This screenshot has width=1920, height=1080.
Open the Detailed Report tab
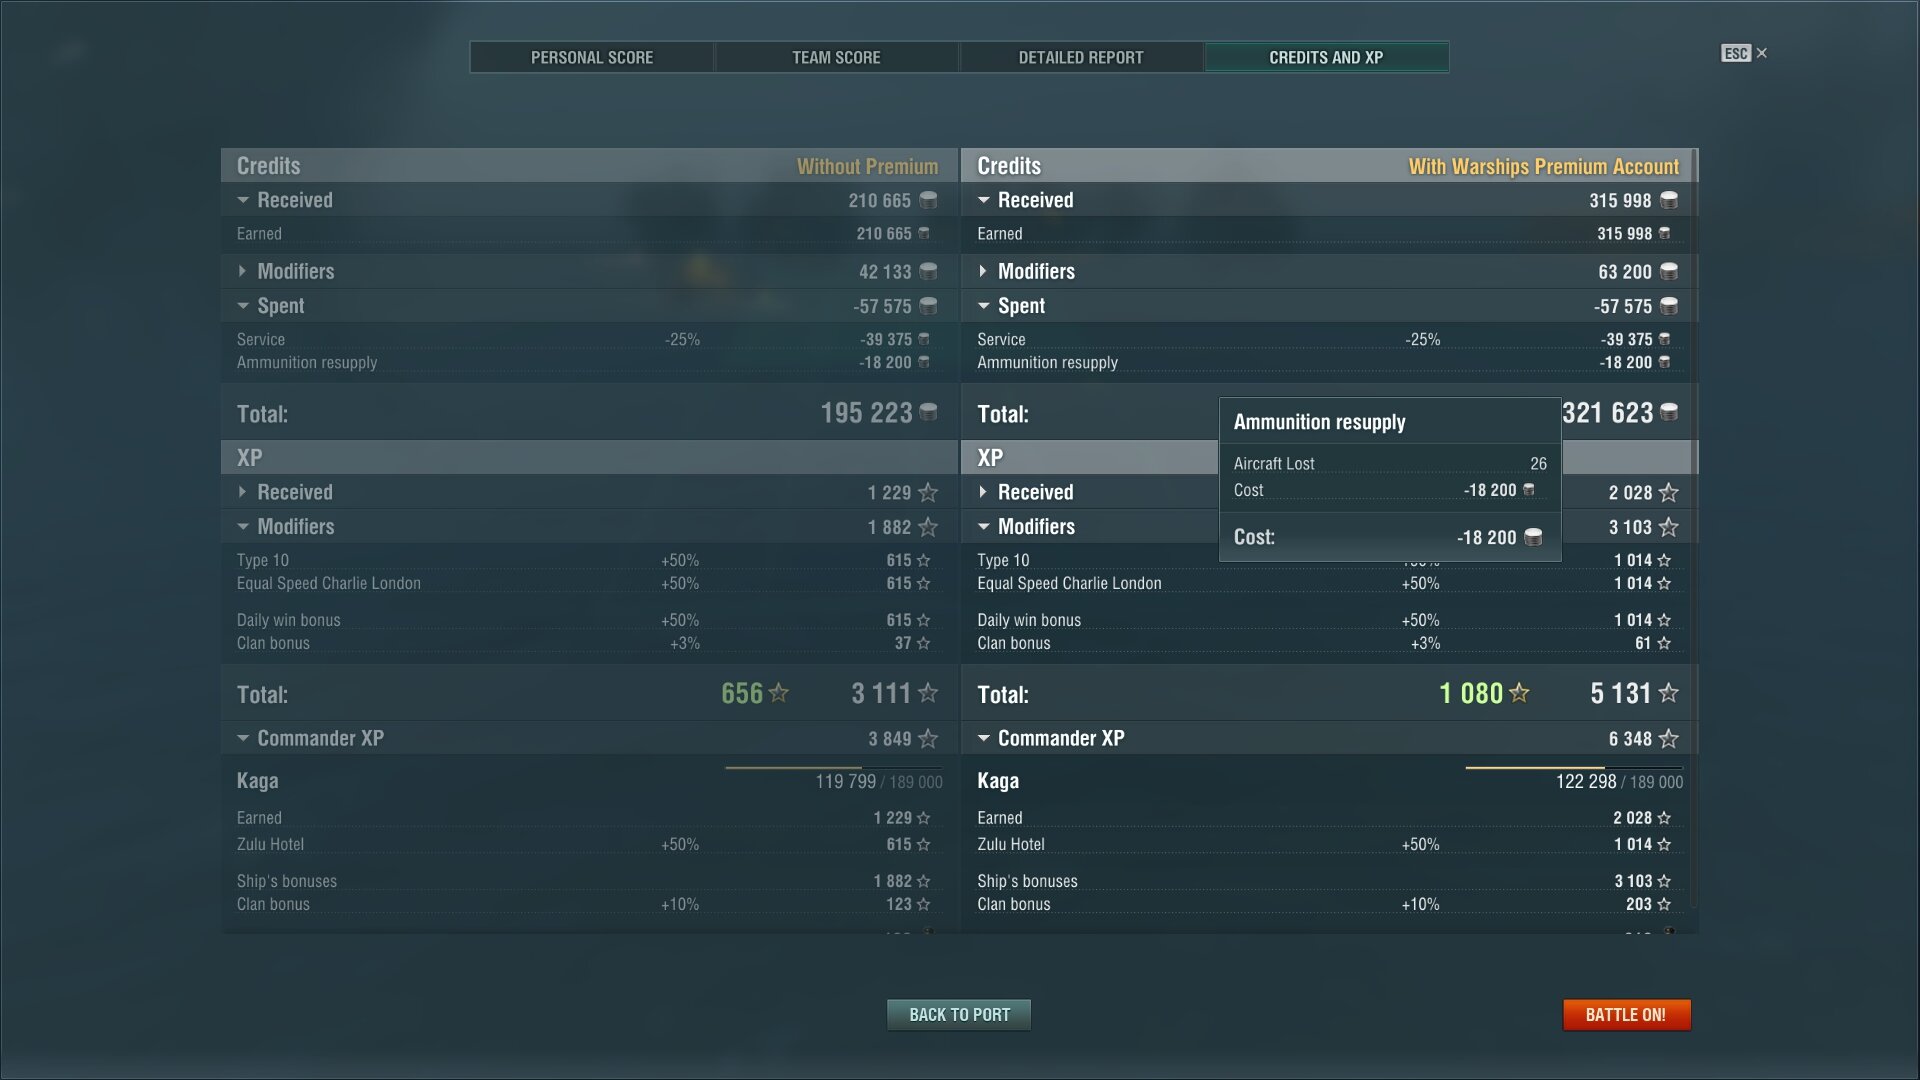[1080, 57]
